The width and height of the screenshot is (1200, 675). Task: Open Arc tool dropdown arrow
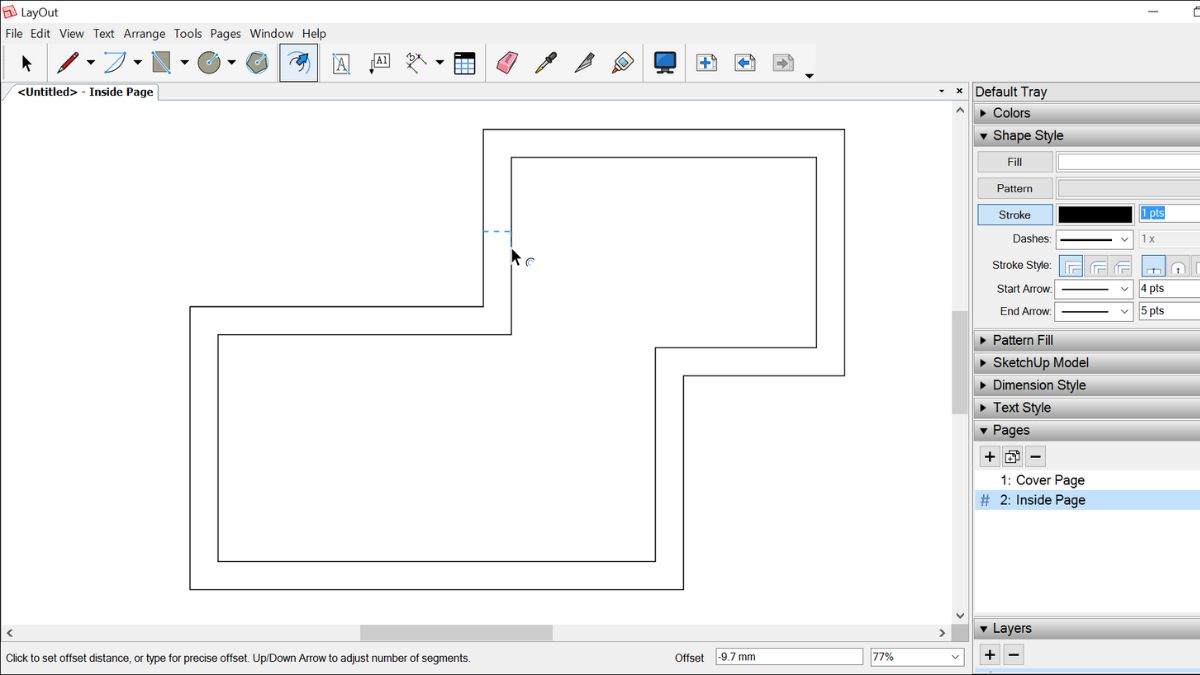pyautogui.click(x=137, y=63)
